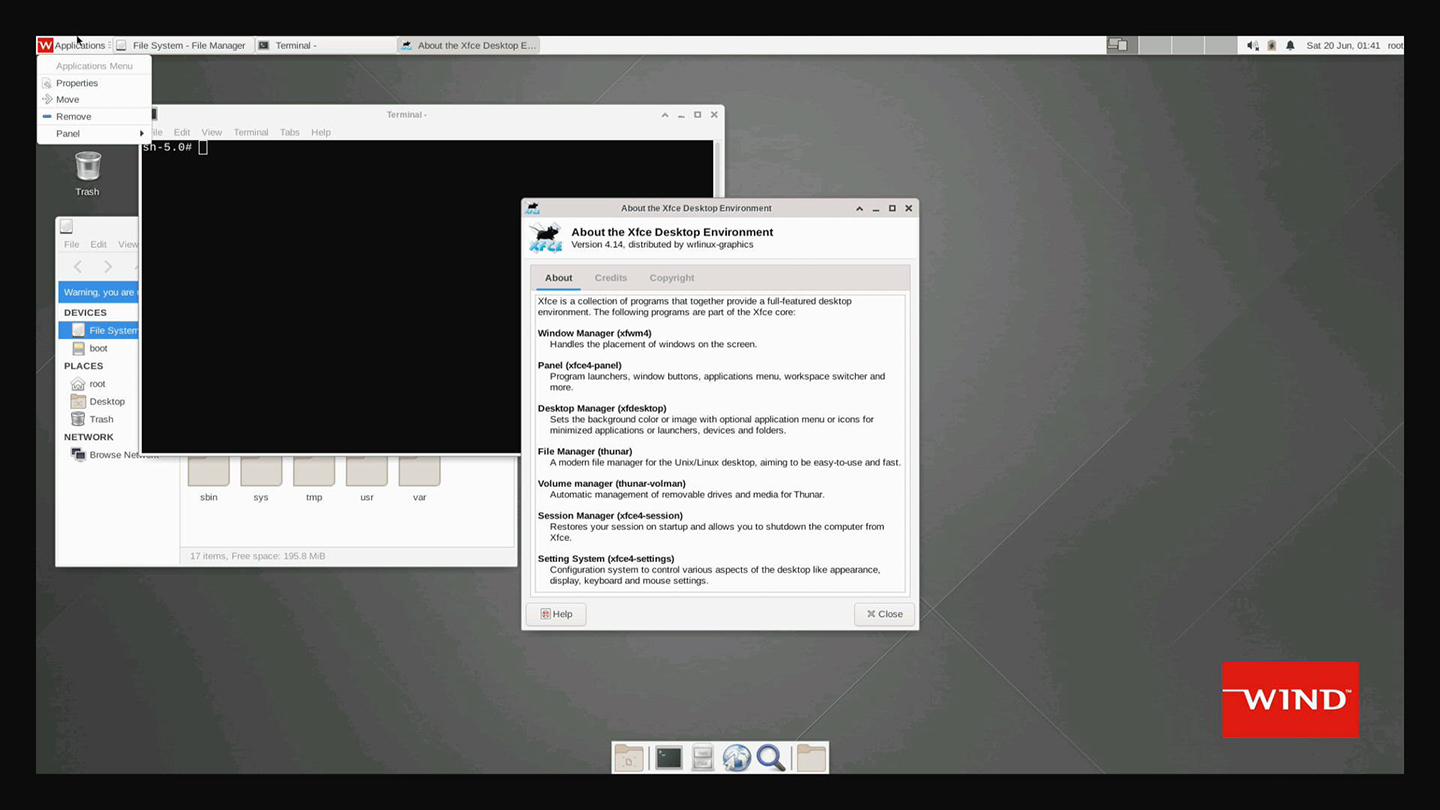Open Tabs menu in the Terminal window
Image resolution: width=1440 pixels, height=810 pixels.
[x=289, y=132]
